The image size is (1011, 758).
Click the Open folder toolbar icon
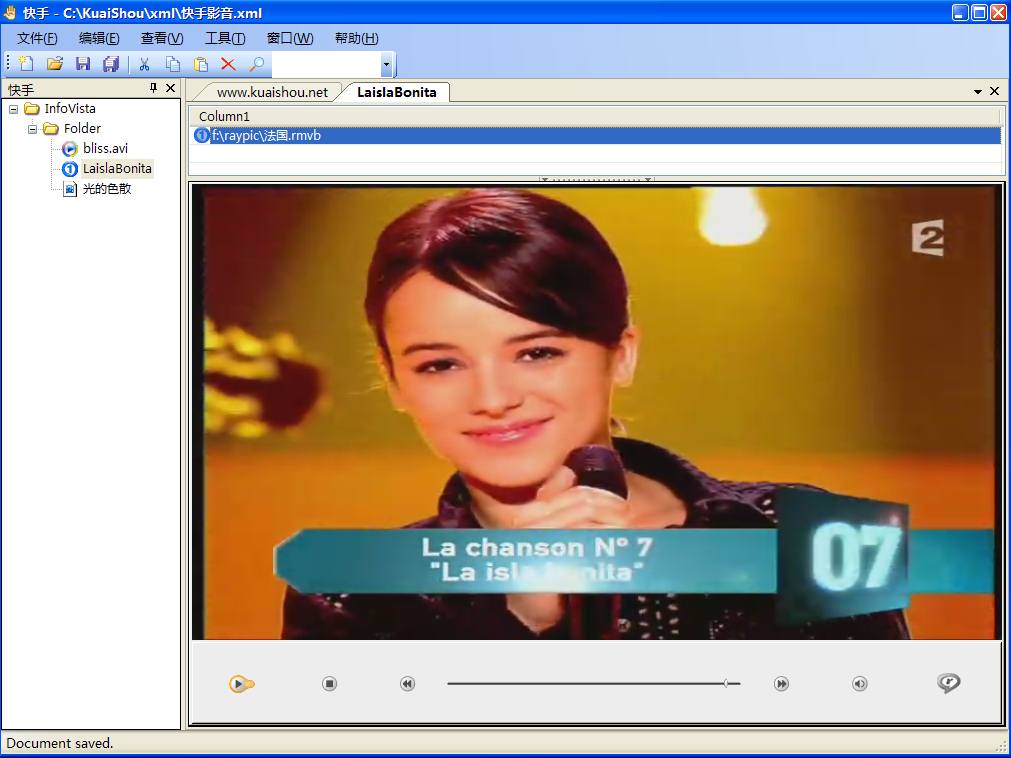pyautogui.click(x=55, y=64)
